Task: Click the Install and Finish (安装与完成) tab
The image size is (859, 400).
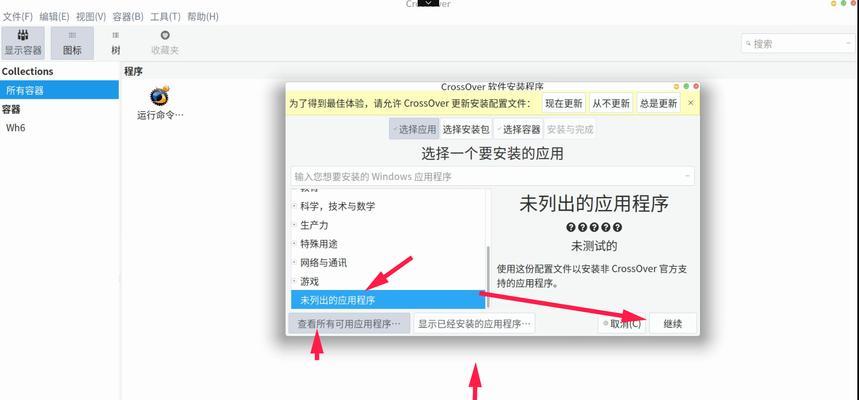Action: point(569,130)
